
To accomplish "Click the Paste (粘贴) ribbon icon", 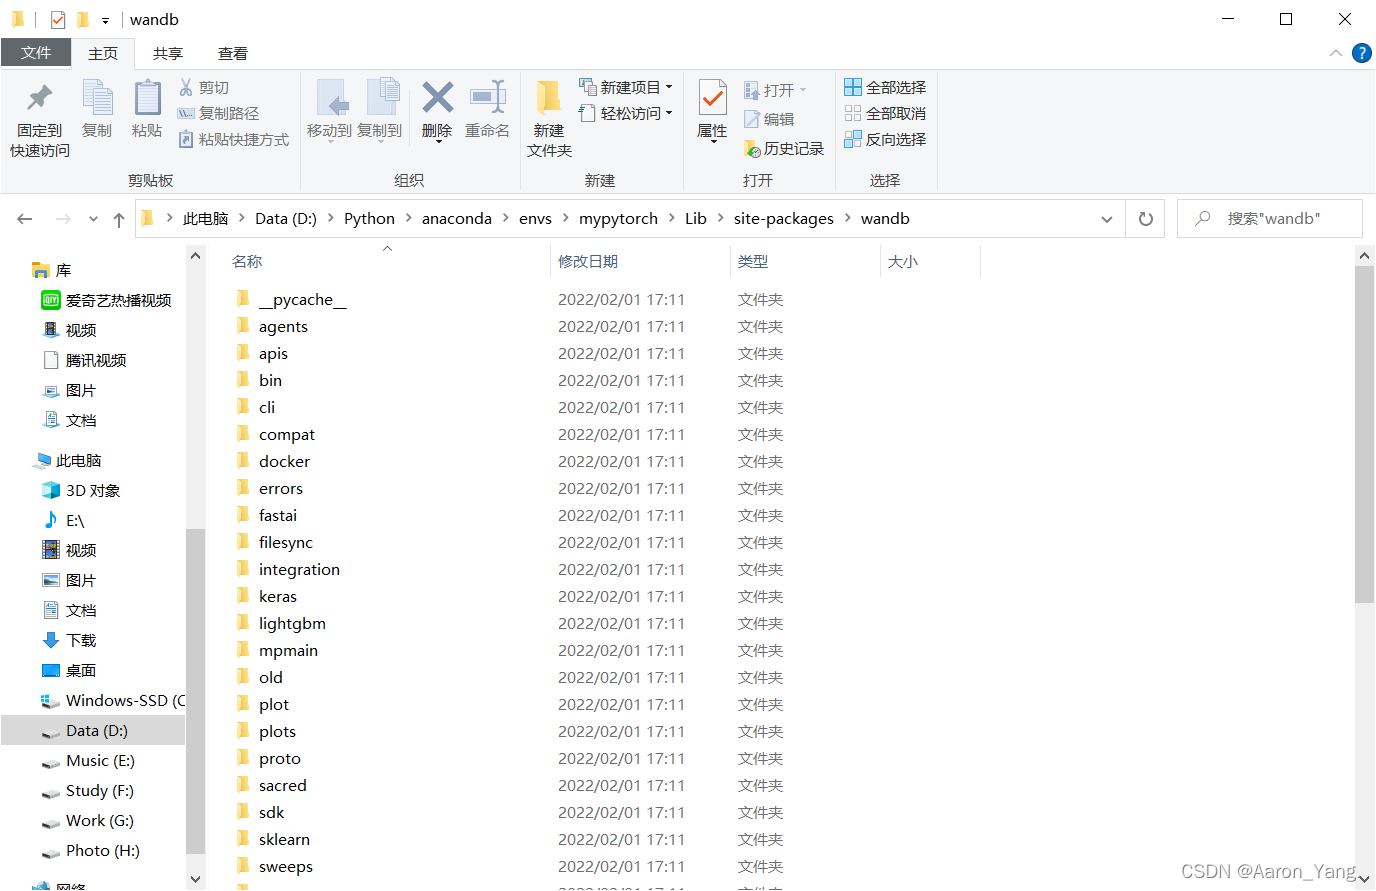I will click(147, 98).
